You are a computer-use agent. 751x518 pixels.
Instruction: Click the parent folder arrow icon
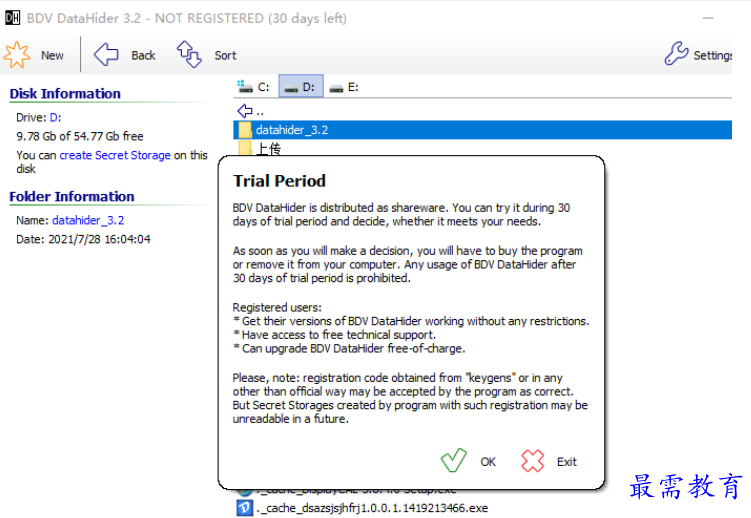245,111
